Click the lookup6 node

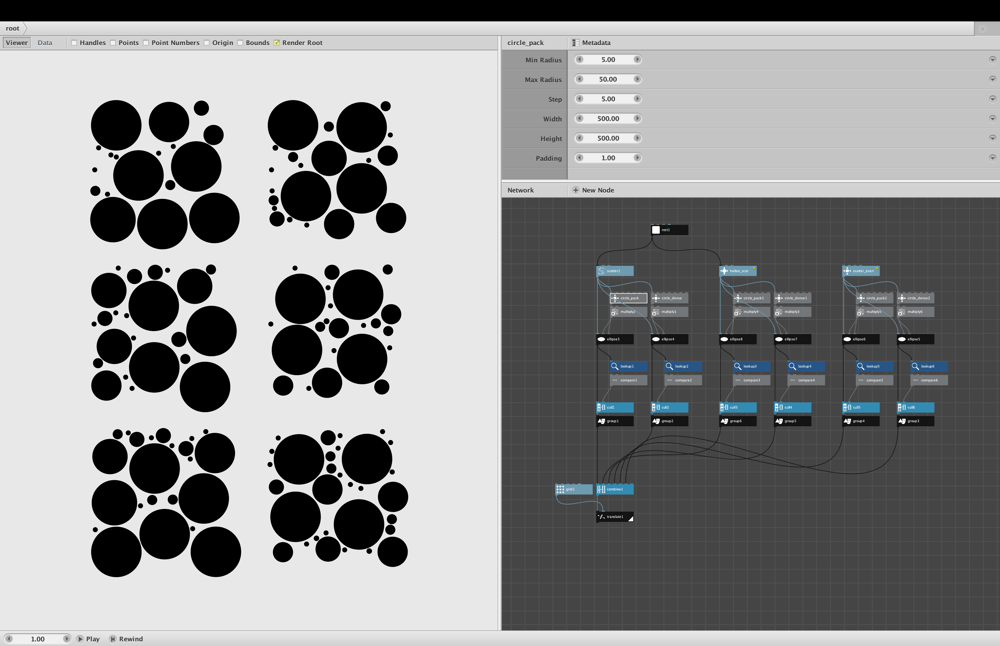click(929, 367)
